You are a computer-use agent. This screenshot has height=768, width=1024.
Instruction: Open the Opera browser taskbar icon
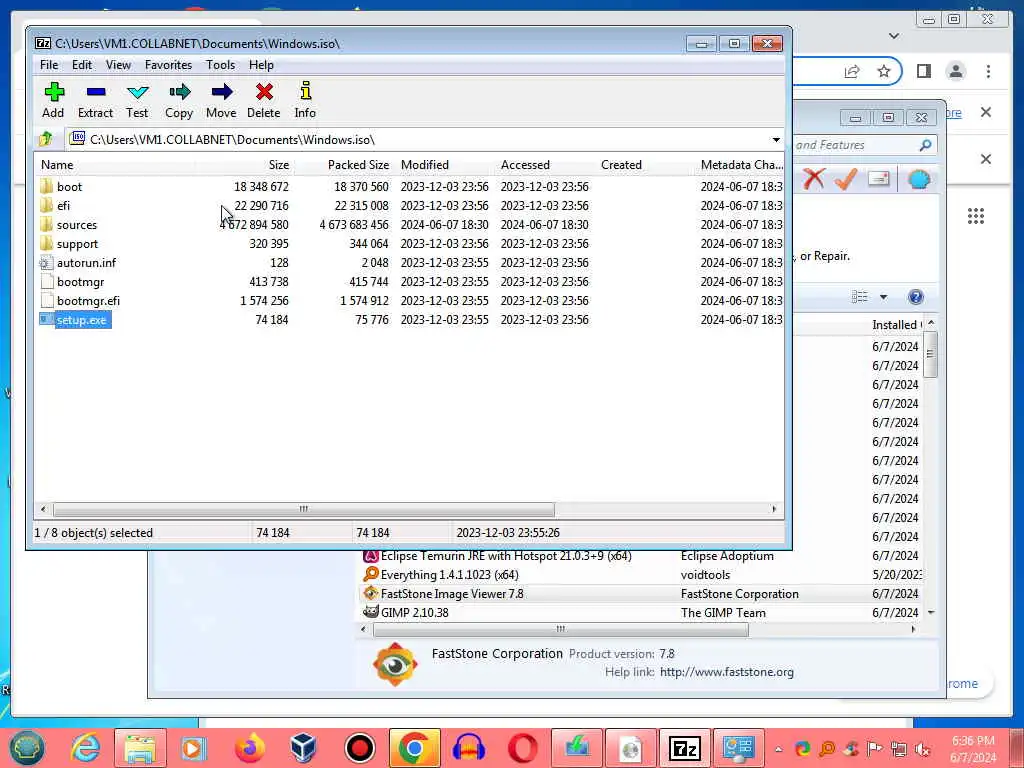click(x=522, y=748)
